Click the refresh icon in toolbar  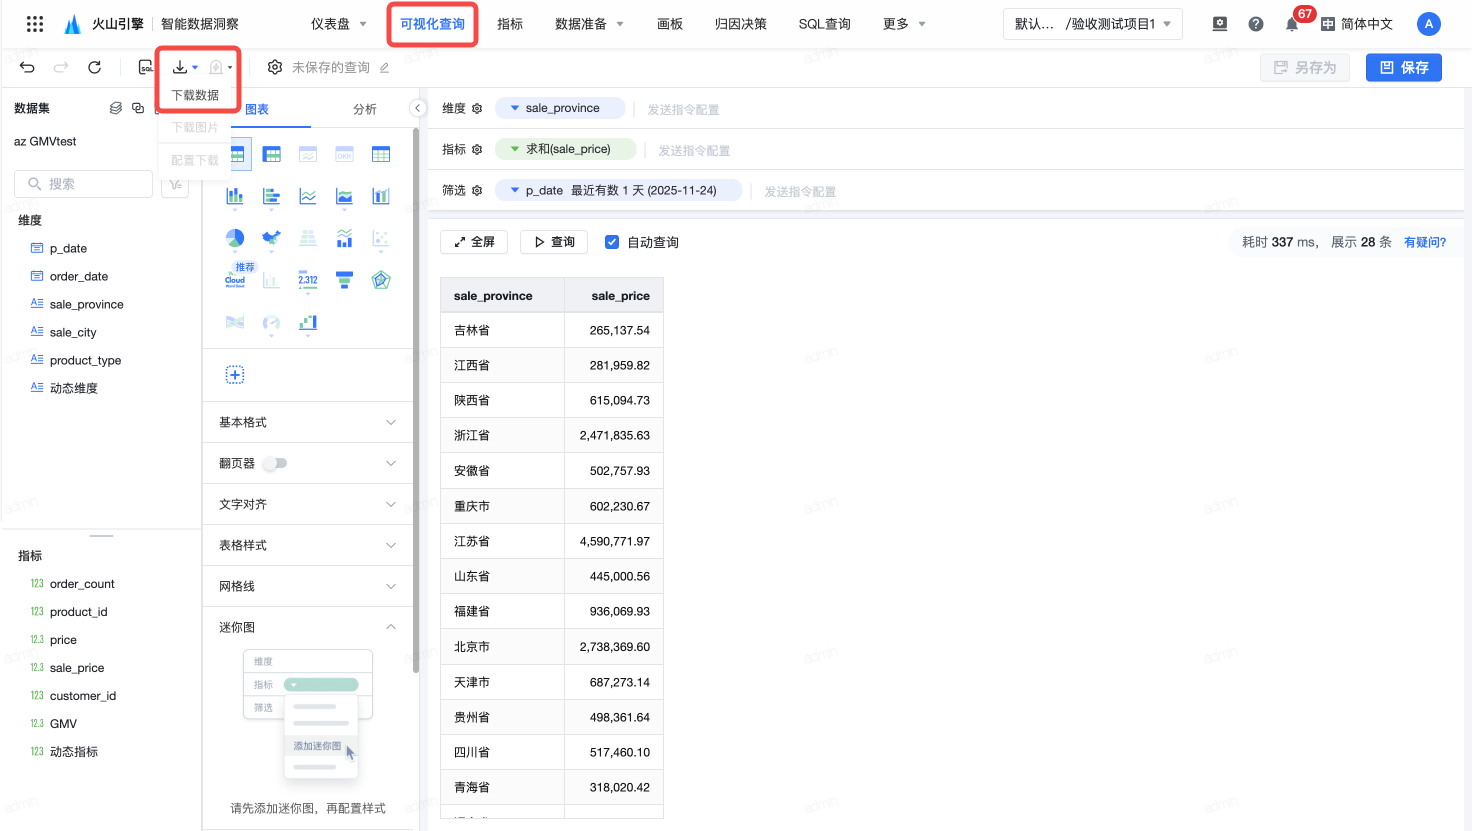pyautogui.click(x=94, y=67)
